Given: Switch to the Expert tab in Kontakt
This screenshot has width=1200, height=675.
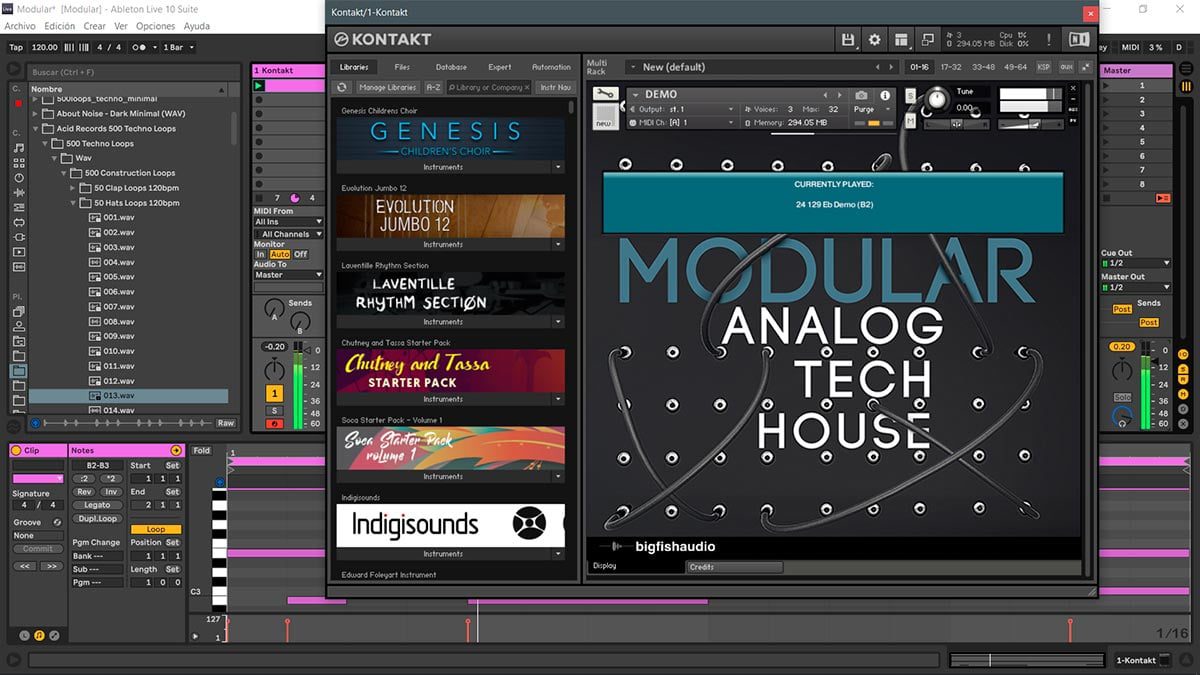Looking at the screenshot, I should pos(500,67).
